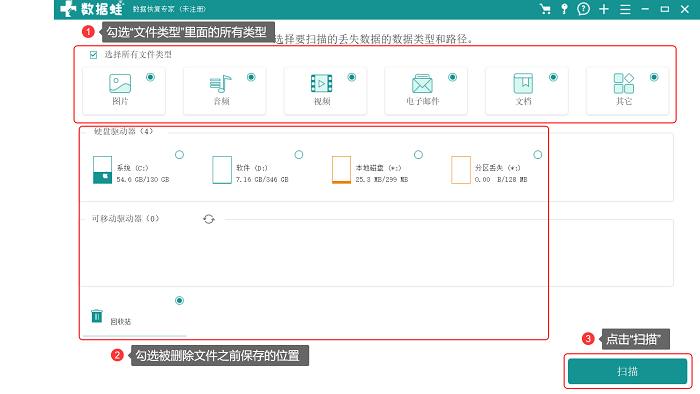Click the plus icon in title bar
The width and height of the screenshot is (700, 394).
click(604, 9)
